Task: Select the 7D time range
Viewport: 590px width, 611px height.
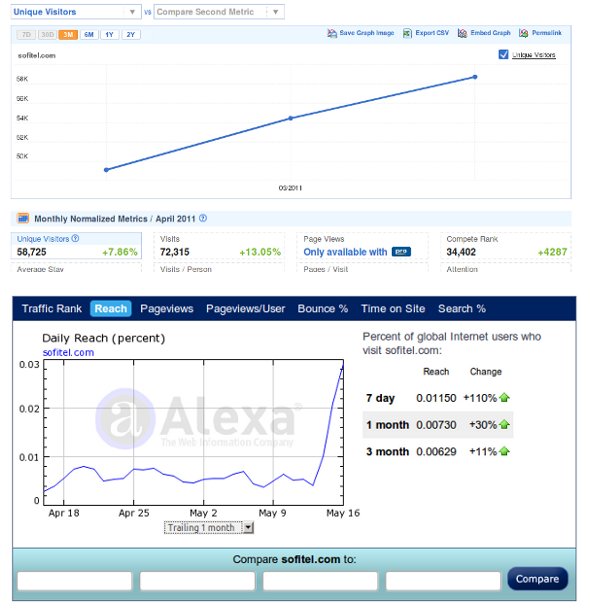Action: [26, 35]
